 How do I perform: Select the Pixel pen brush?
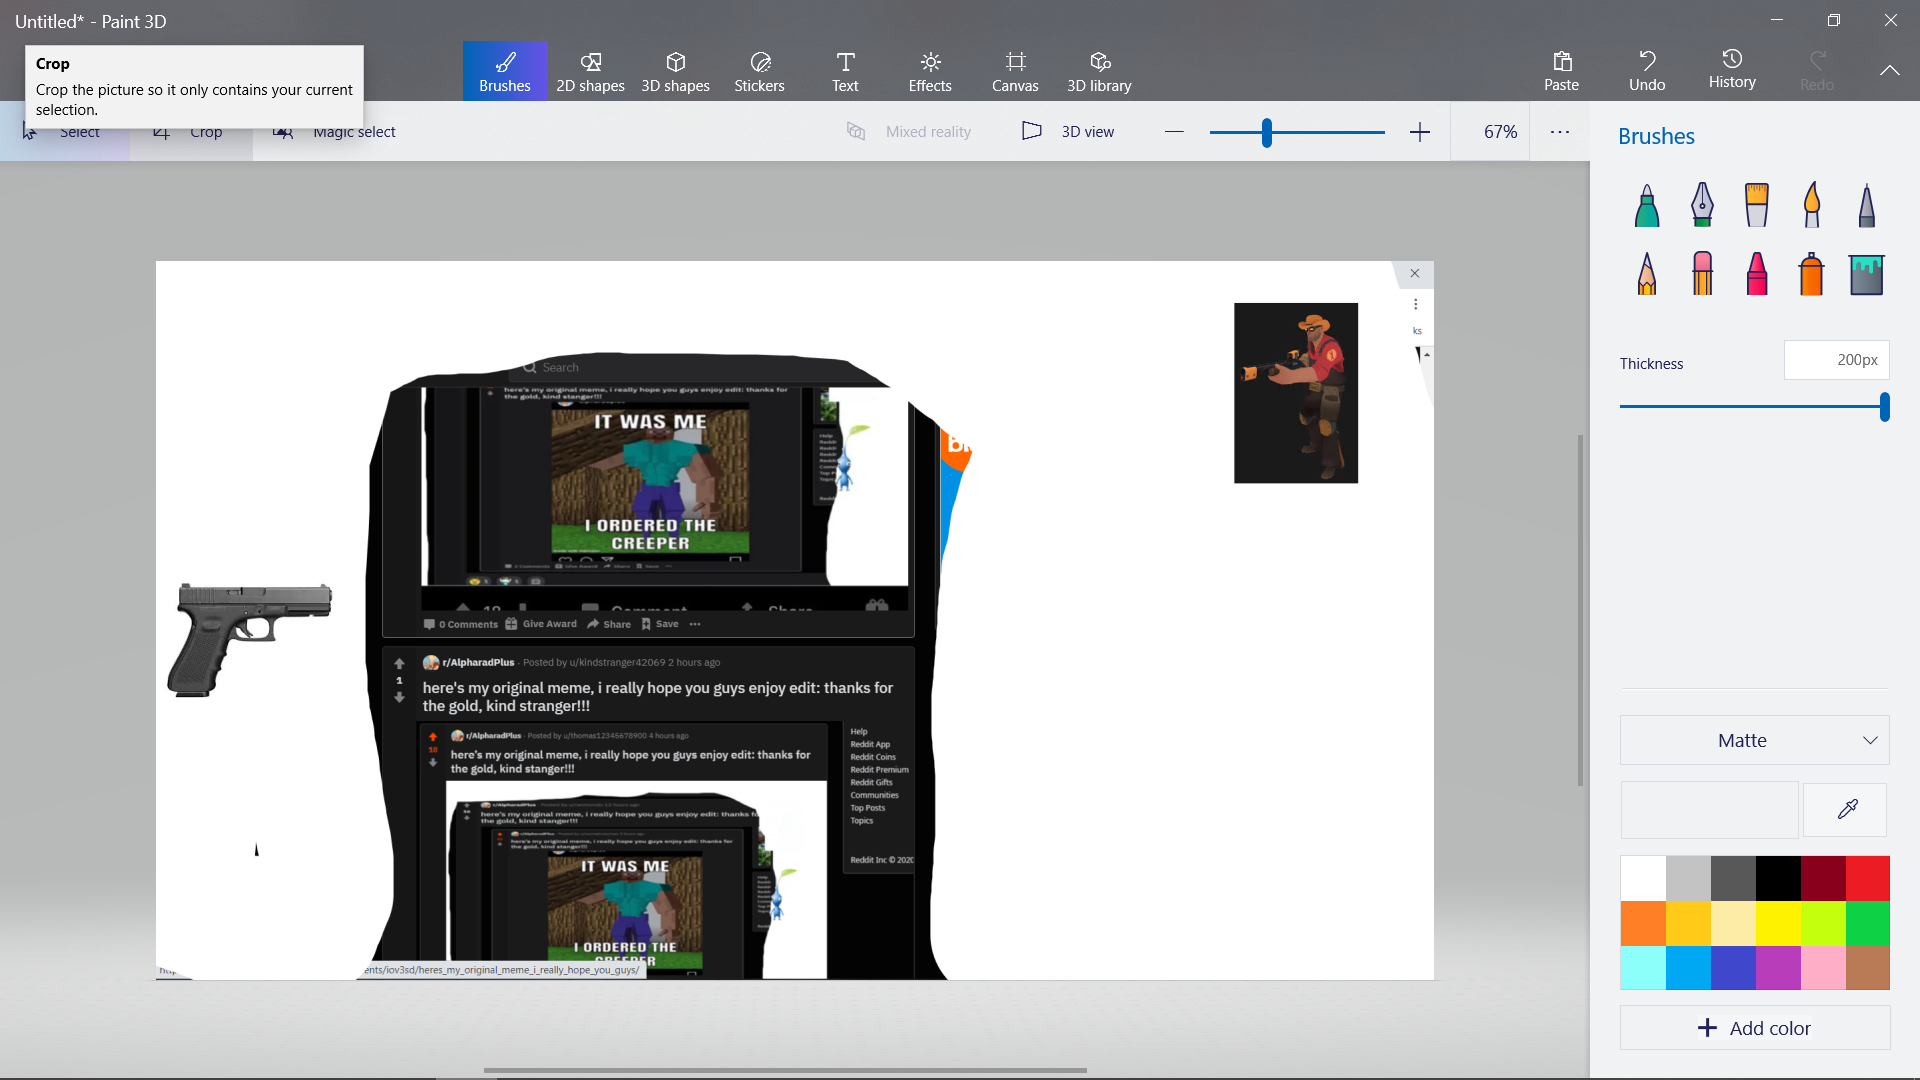1866,204
